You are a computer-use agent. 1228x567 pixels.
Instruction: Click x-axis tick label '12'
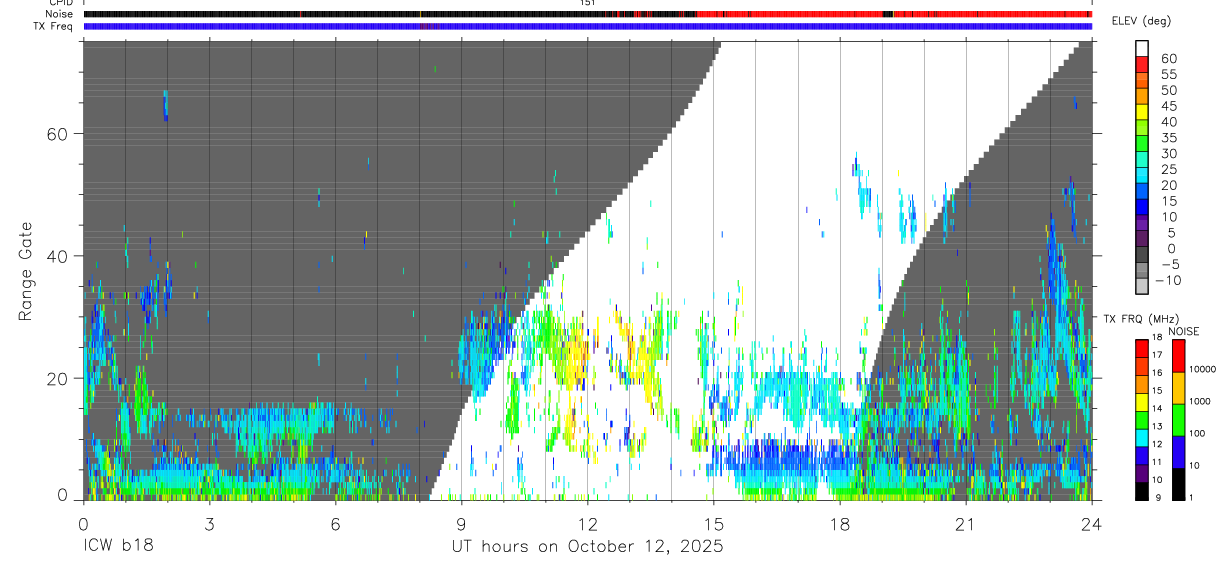click(x=587, y=523)
